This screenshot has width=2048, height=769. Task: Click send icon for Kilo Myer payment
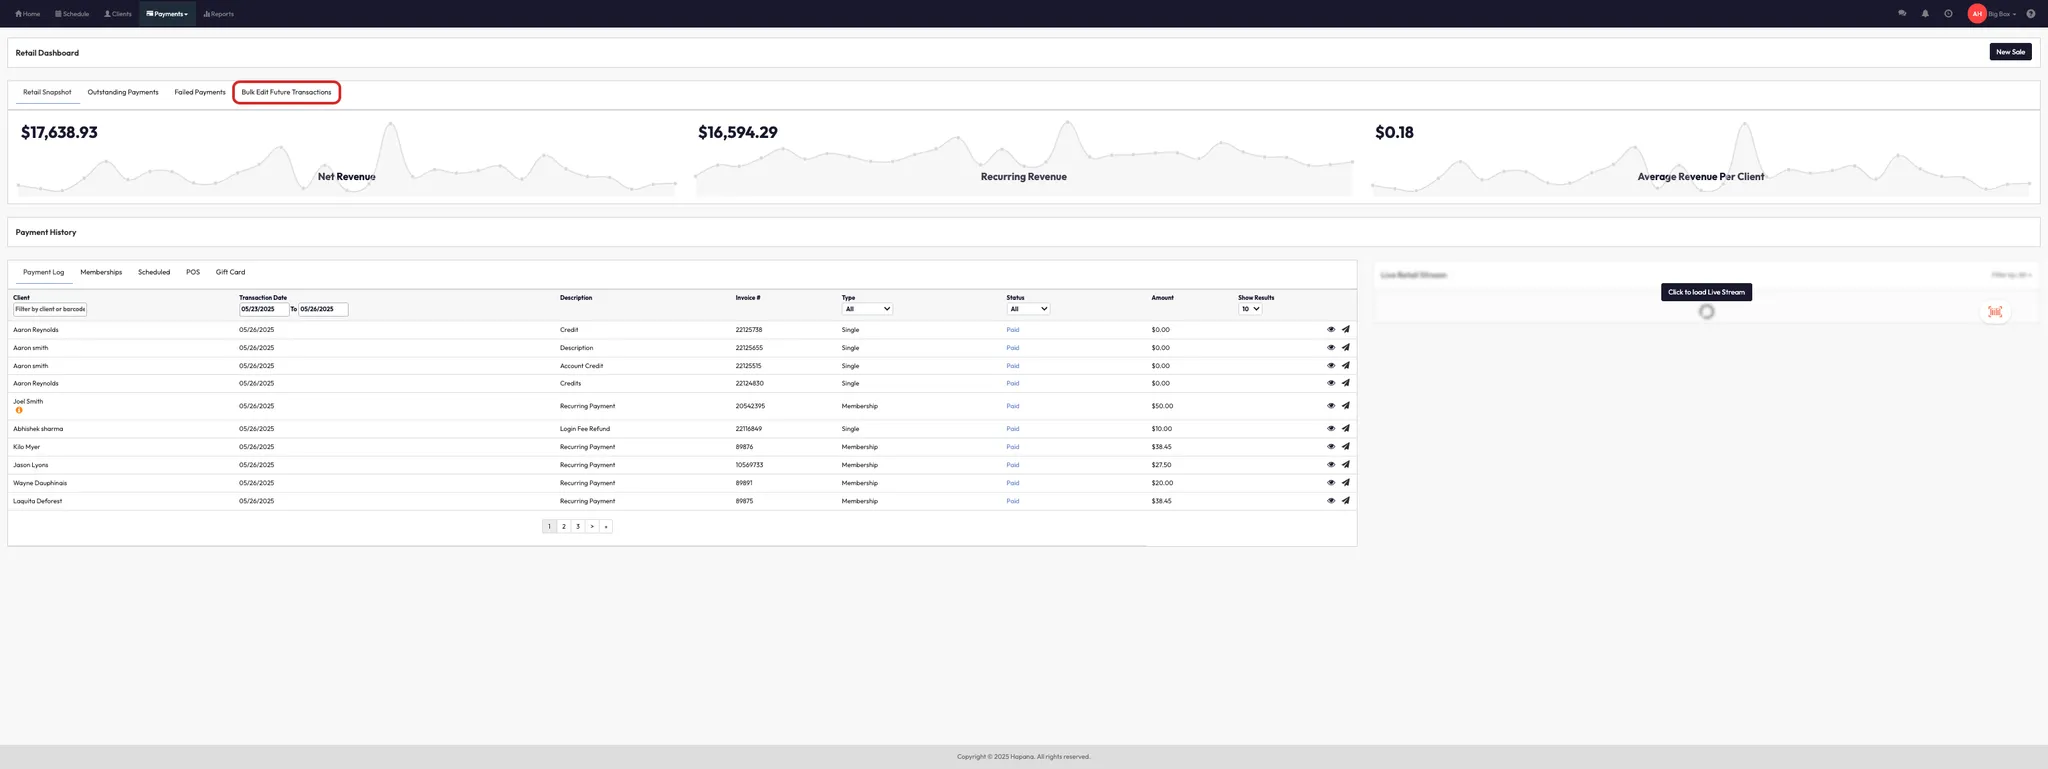pos(1345,447)
